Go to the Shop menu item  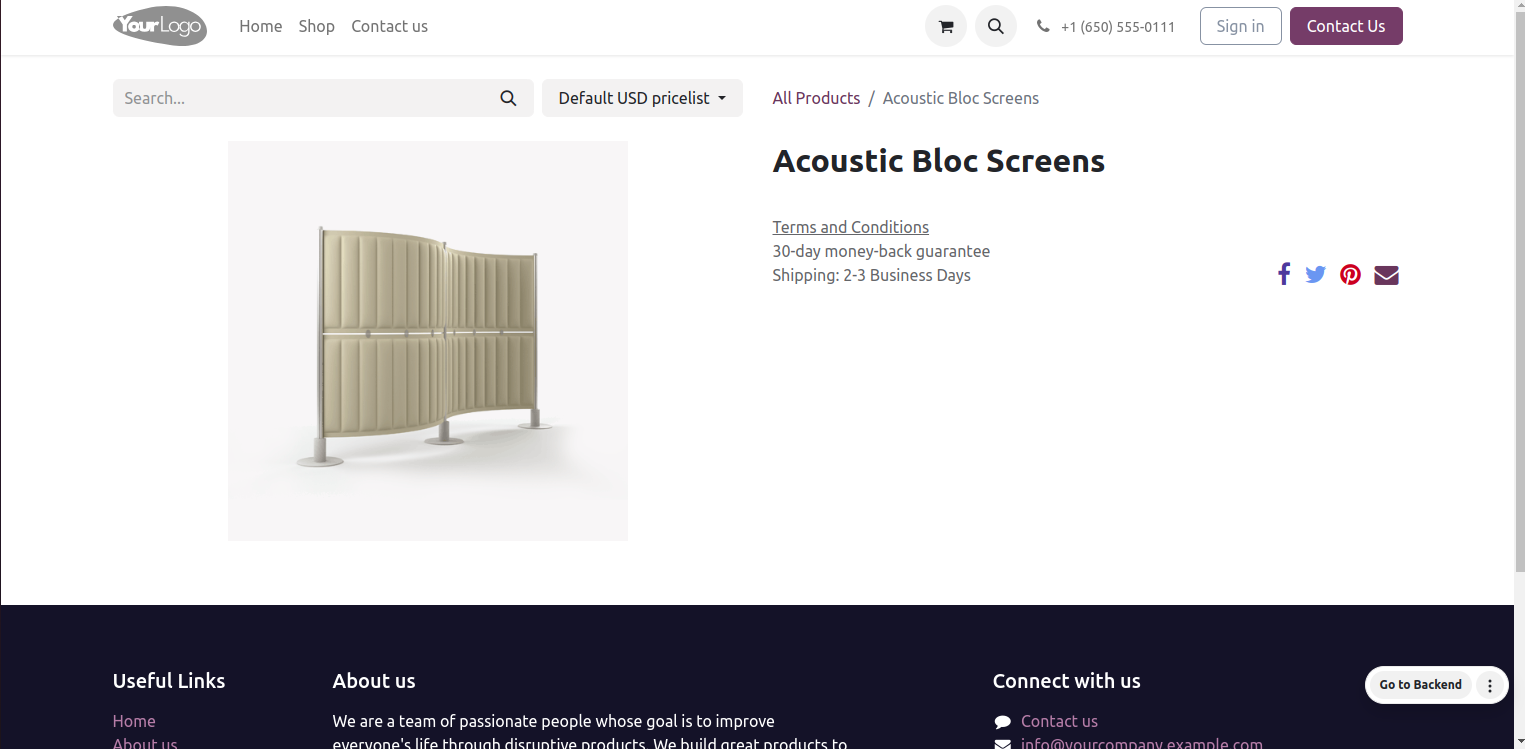(x=316, y=26)
